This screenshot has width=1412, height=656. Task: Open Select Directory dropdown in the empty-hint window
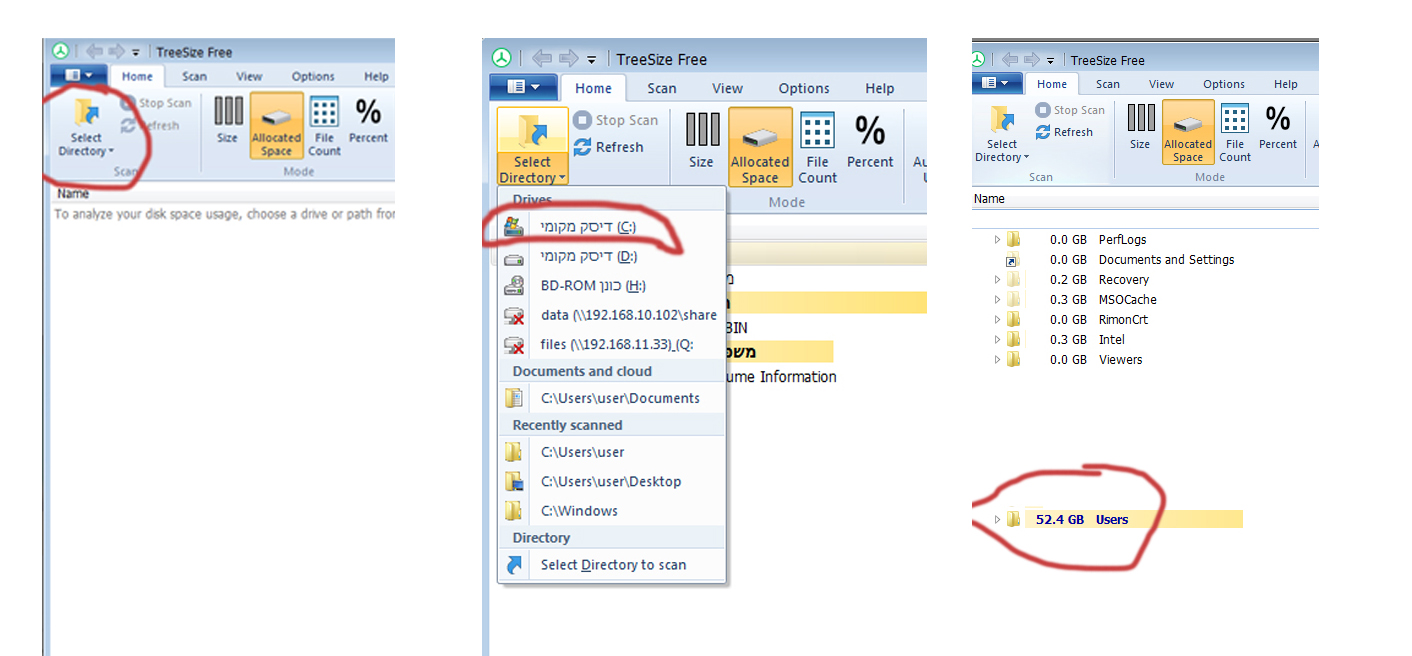pyautogui.click(x=86, y=126)
